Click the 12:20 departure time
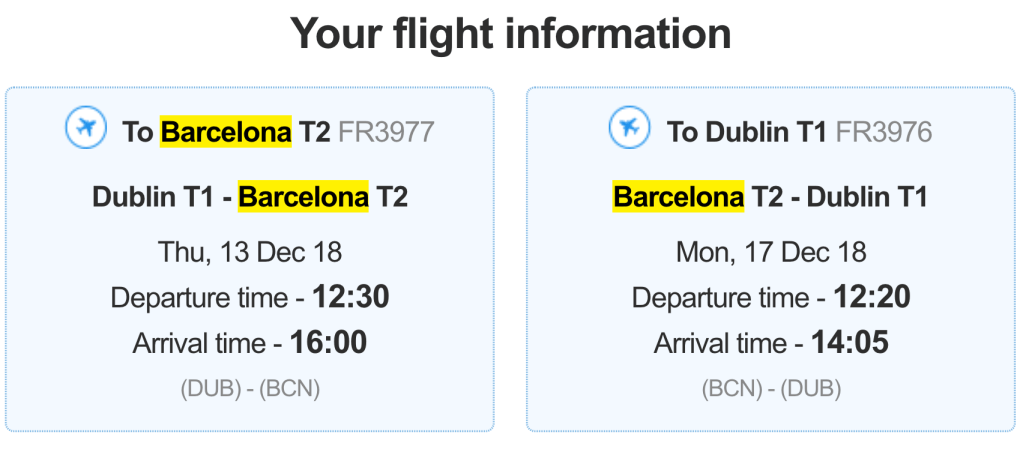This screenshot has width=1023, height=449. click(x=870, y=297)
